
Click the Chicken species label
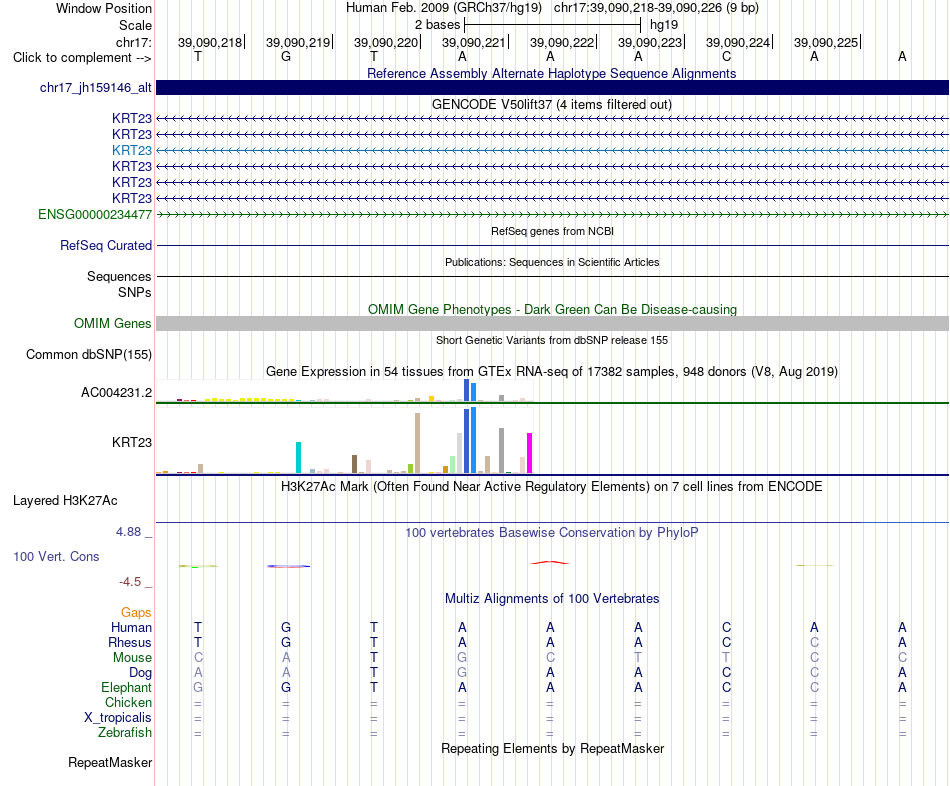[x=128, y=702]
